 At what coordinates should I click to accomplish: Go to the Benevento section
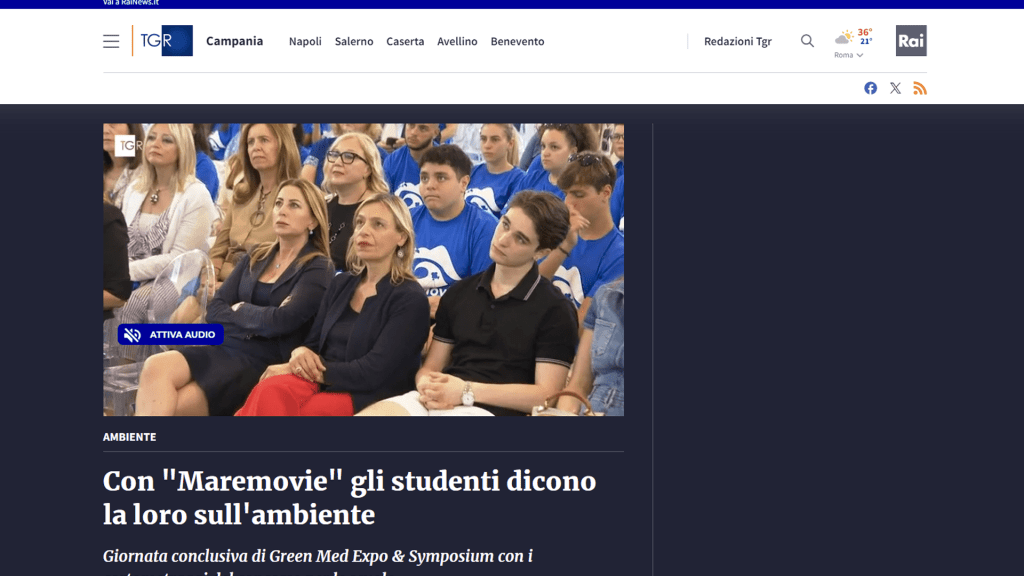[517, 41]
